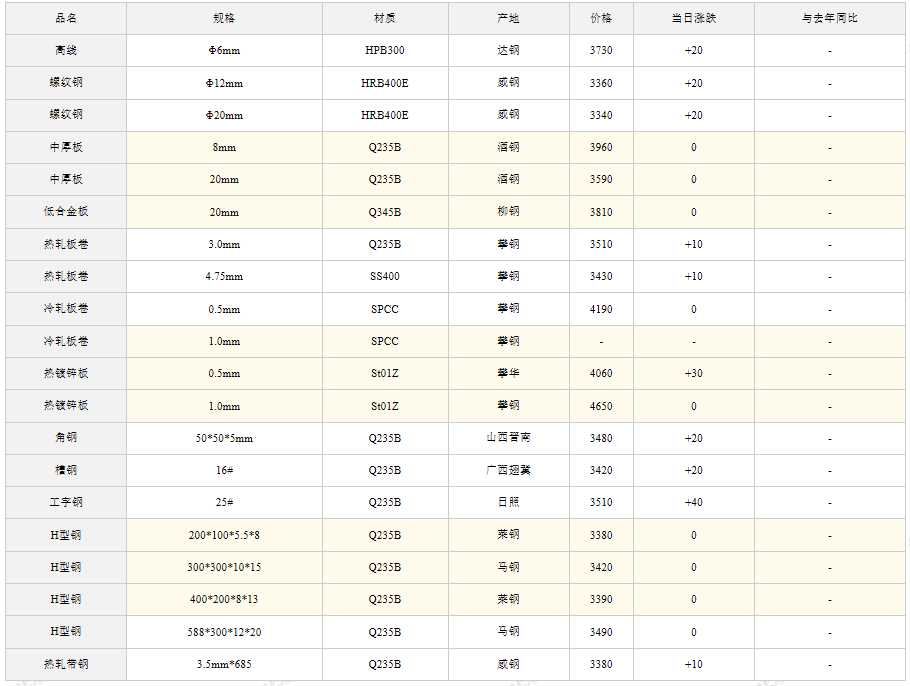
Task: Click the 与去年同比 column header
Action: 829,18
